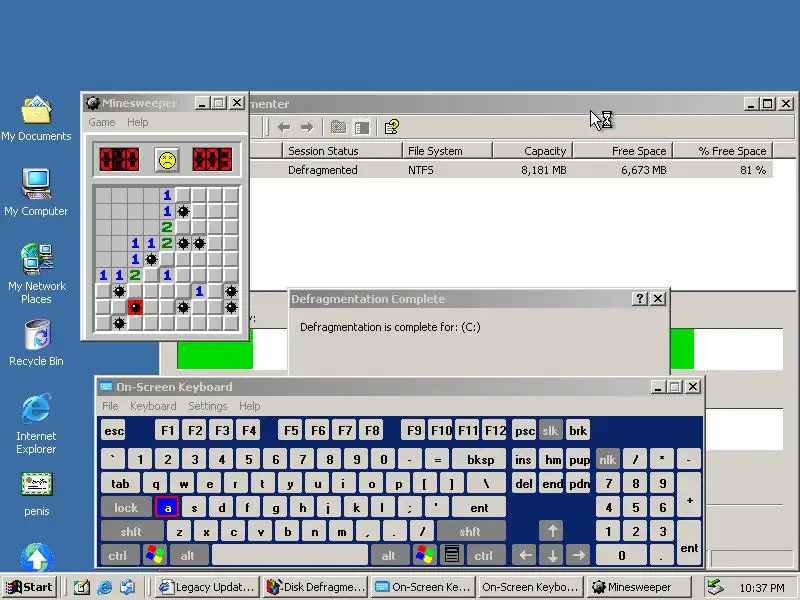Click the Capacity column header
Viewport: 800px width, 600px height.
point(533,151)
